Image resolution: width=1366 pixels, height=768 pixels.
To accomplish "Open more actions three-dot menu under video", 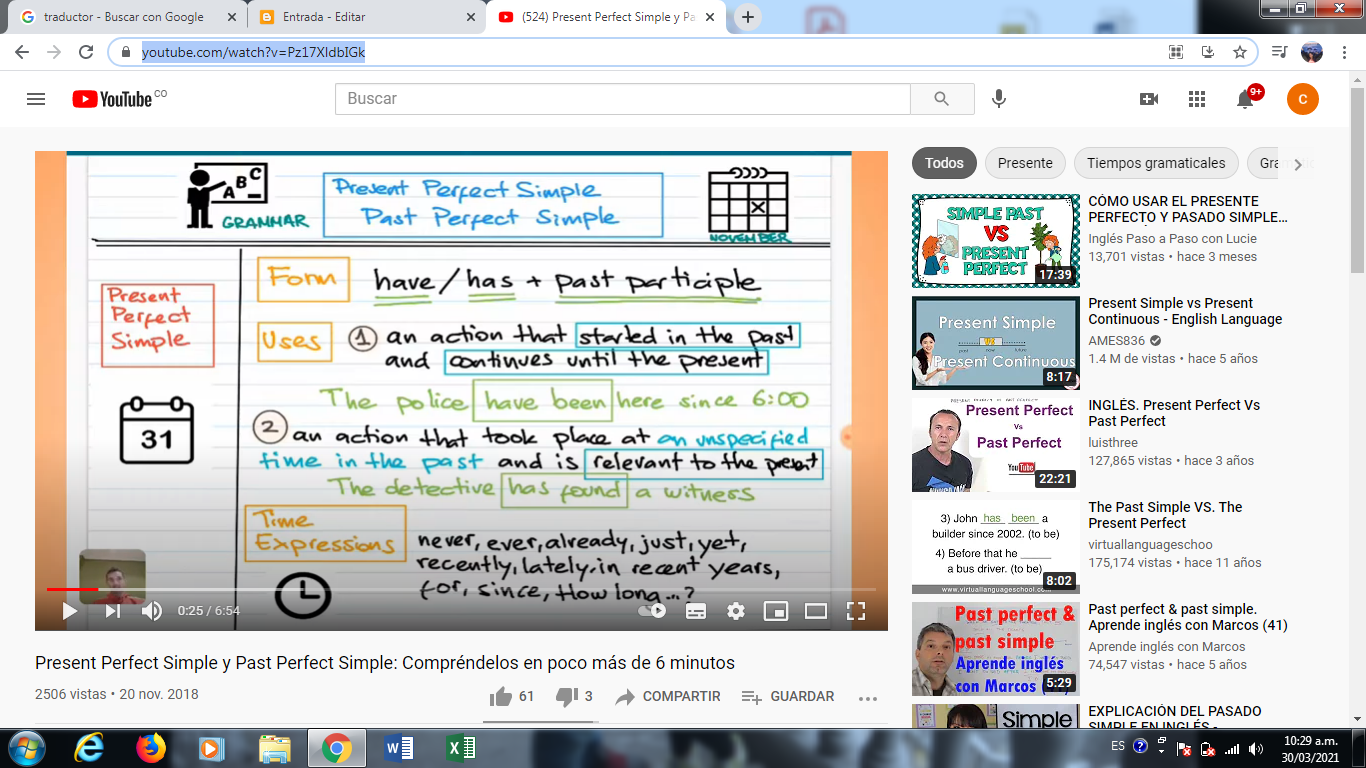I will [867, 697].
